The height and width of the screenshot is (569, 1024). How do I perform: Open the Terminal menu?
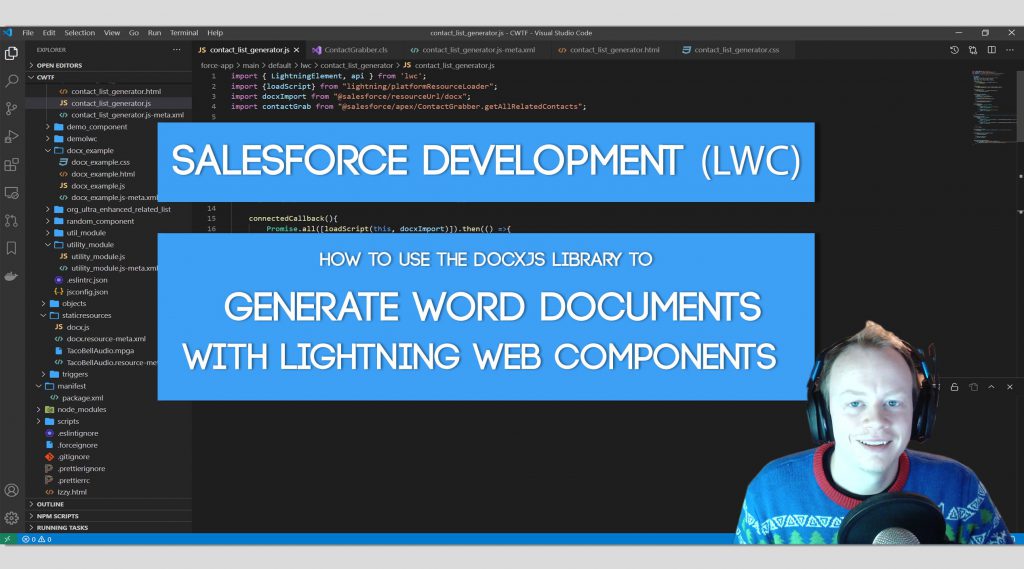(x=184, y=33)
